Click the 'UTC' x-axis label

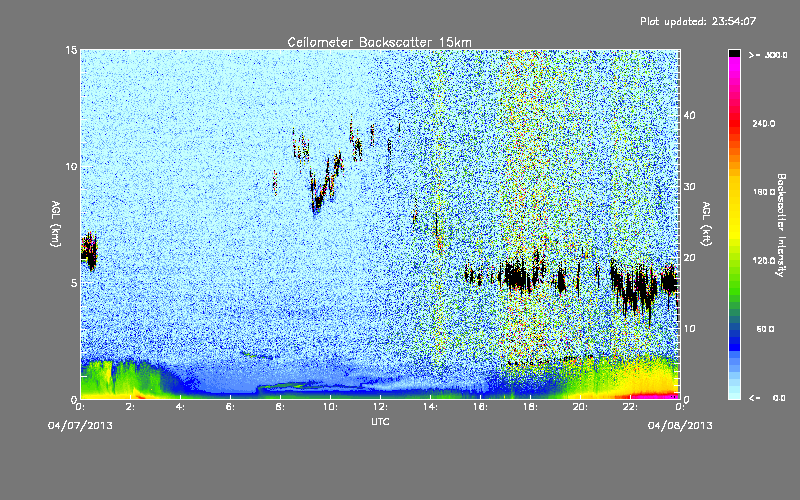380,421
